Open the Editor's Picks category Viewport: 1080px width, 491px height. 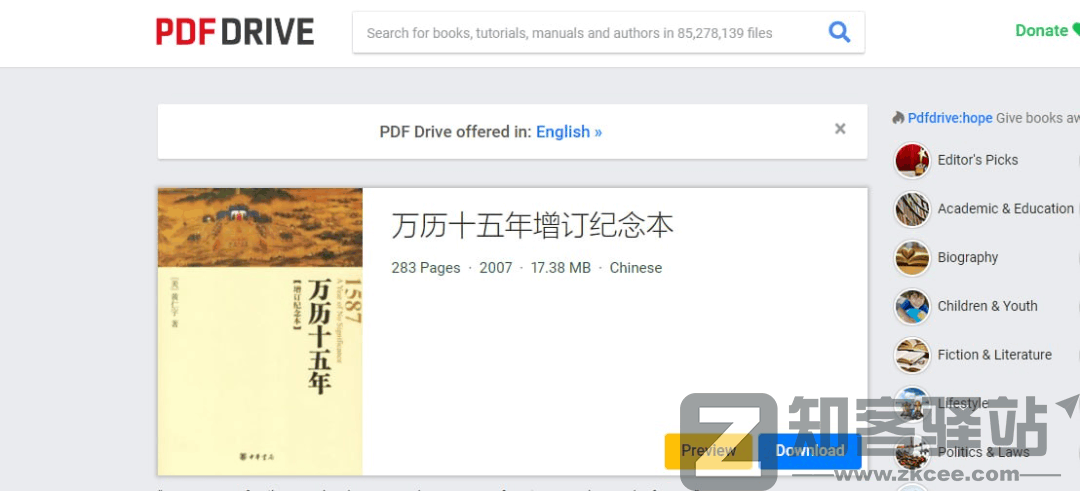point(977,160)
